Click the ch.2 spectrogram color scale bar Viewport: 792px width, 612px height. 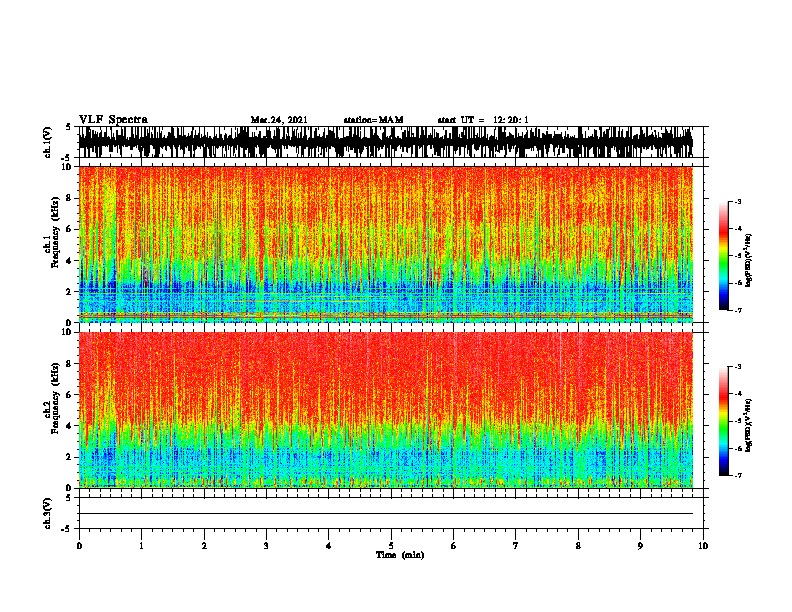coord(724,421)
